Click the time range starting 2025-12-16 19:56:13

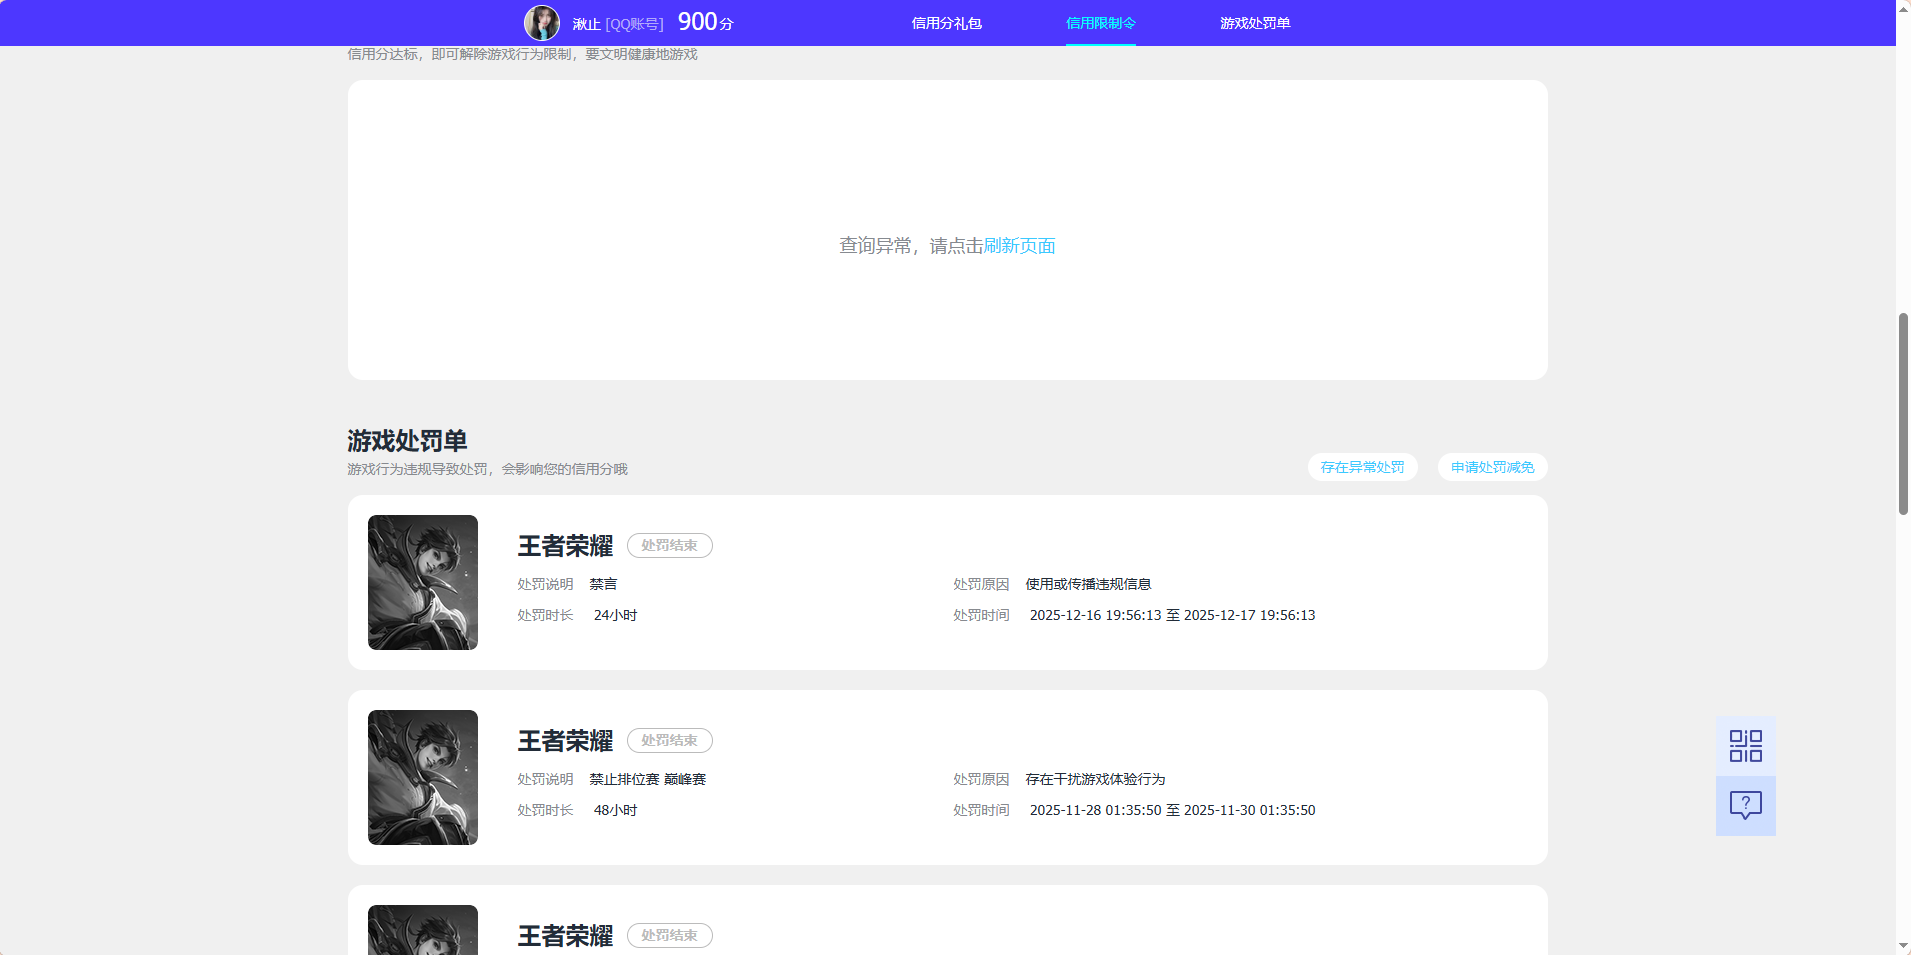(1172, 615)
